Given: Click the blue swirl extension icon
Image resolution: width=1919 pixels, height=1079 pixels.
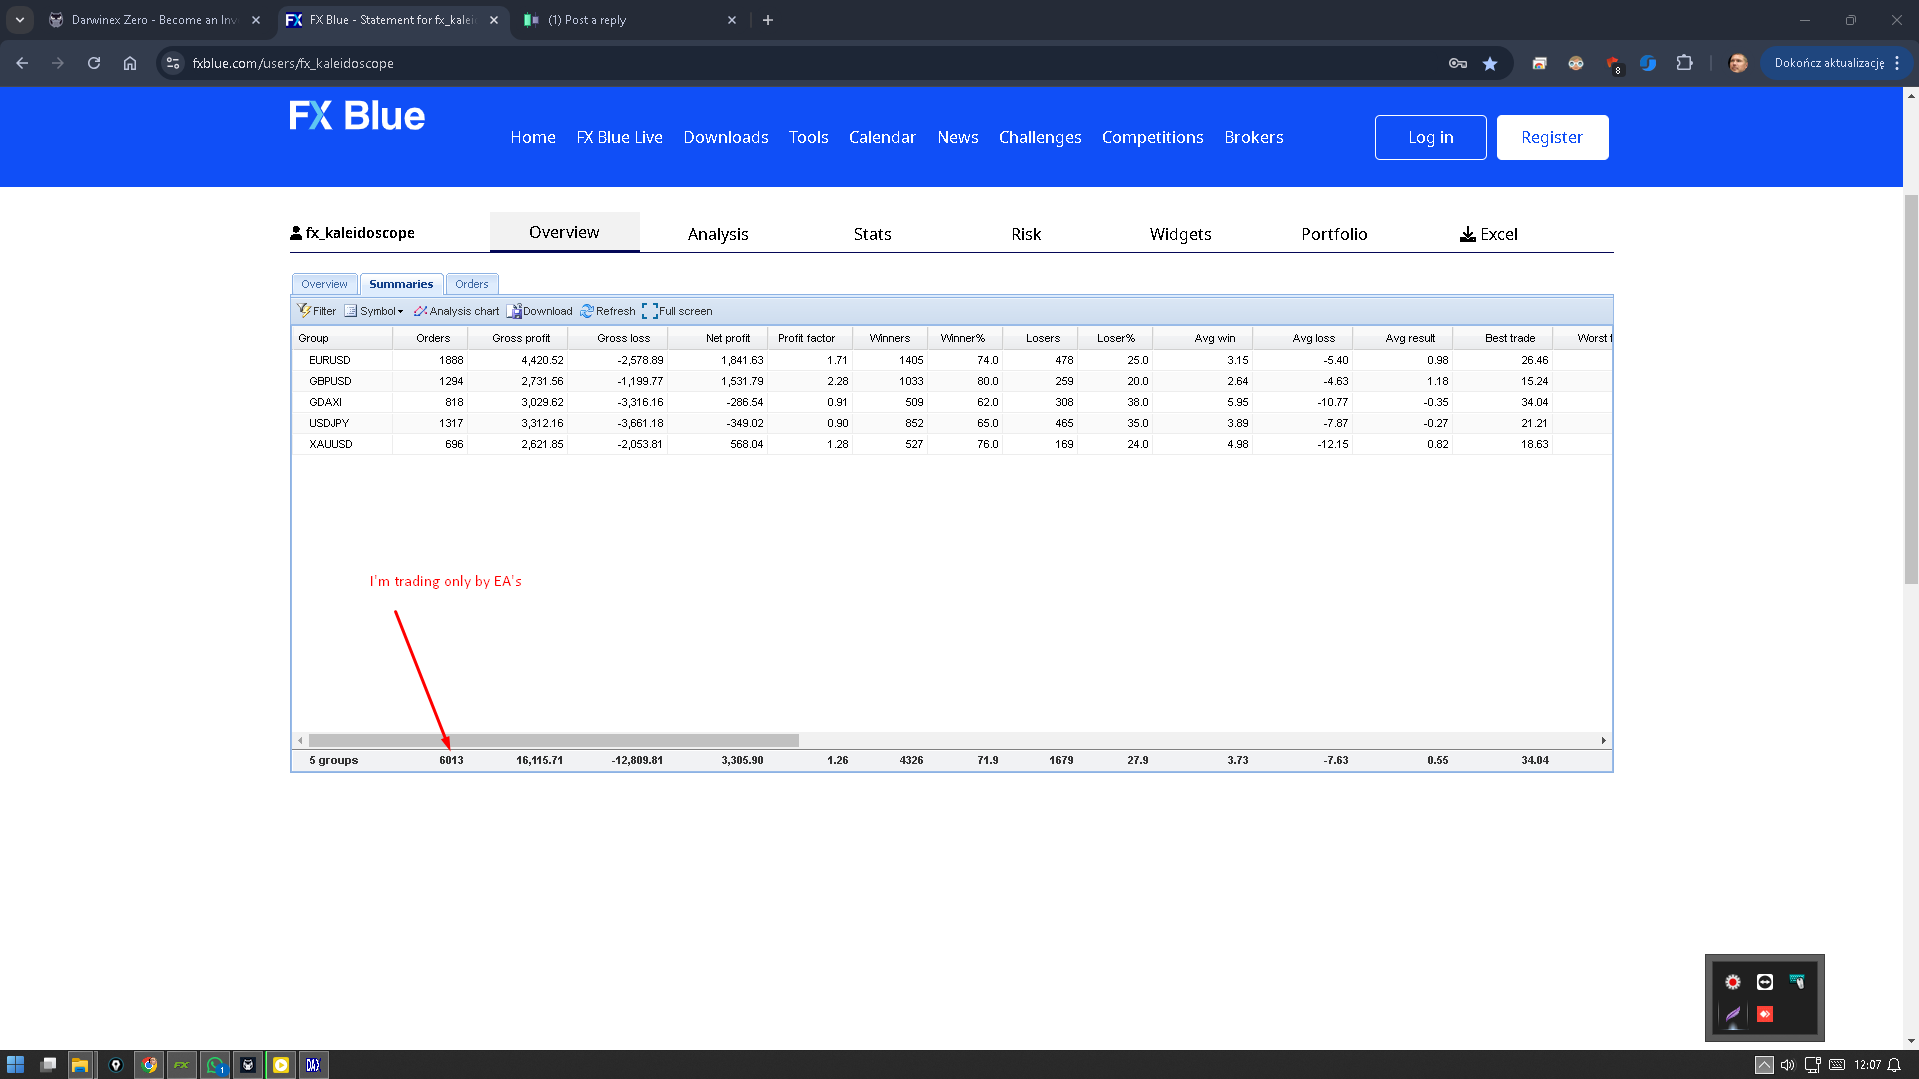Looking at the screenshot, I should pos(1648,63).
